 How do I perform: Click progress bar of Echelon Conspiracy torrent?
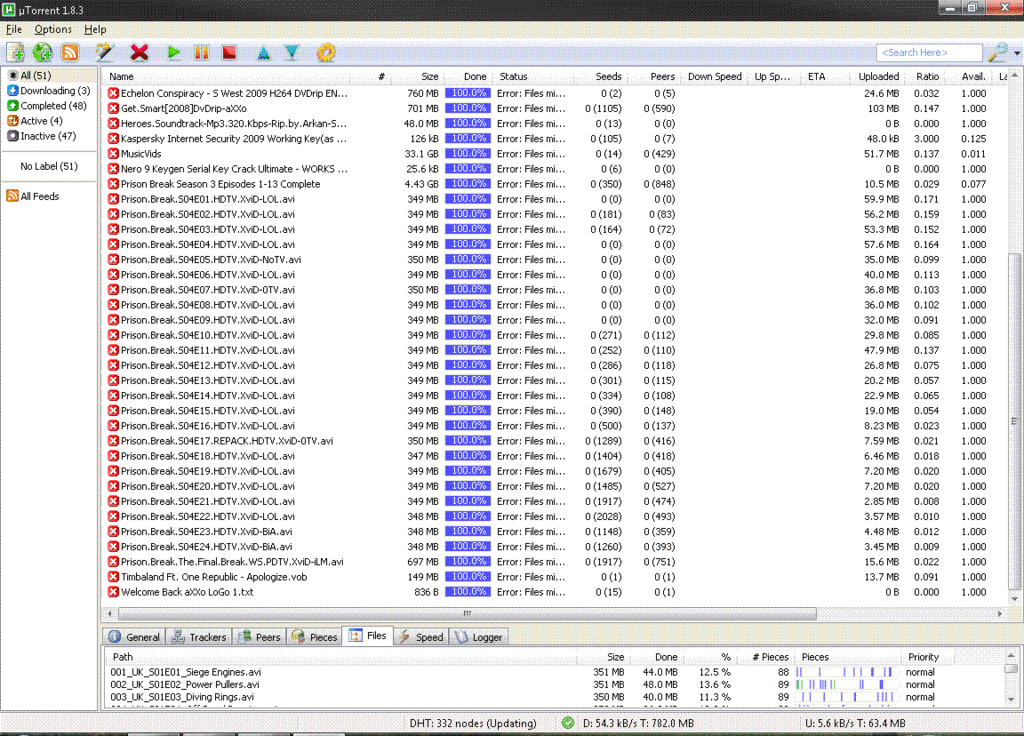pyautogui.click(x=468, y=93)
